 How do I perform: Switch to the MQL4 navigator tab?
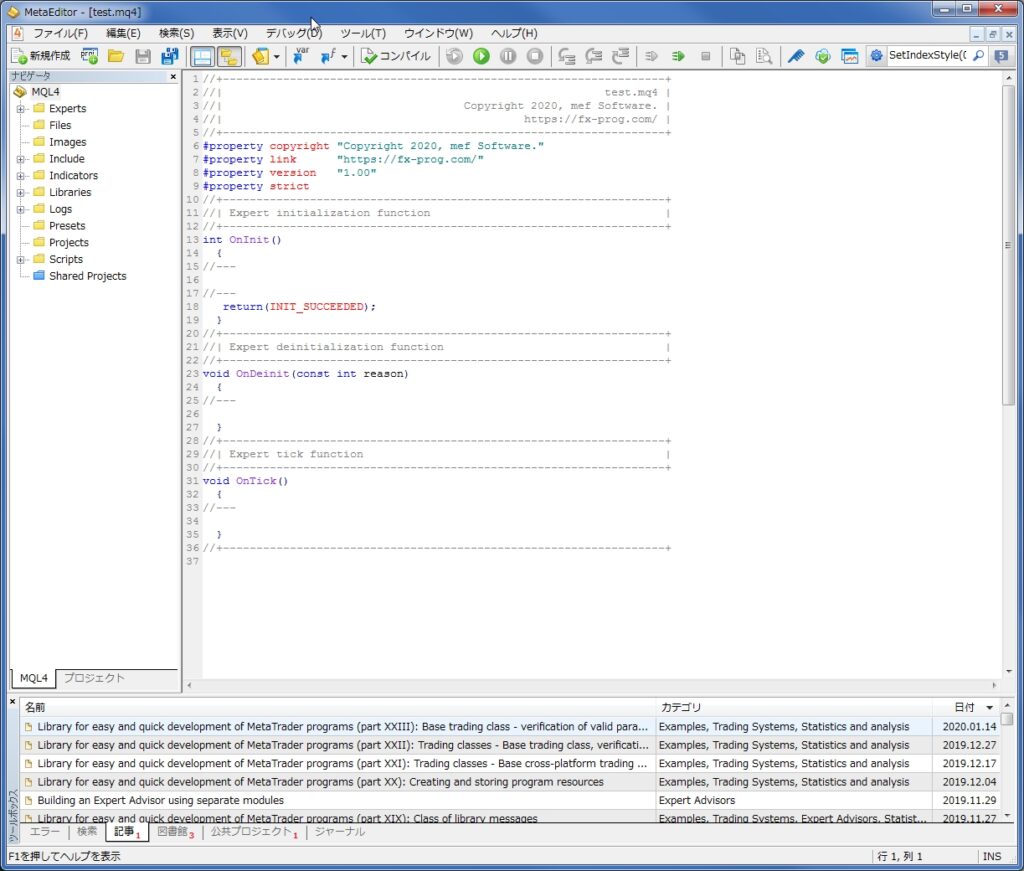(33, 678)
